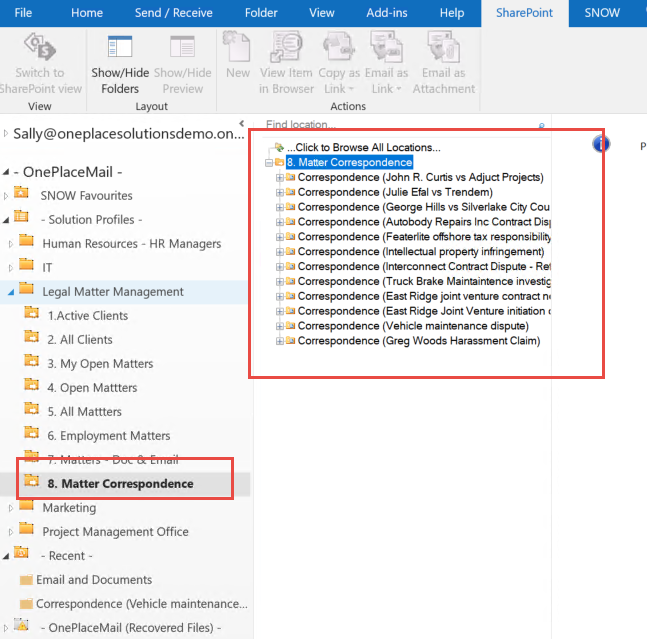Expand Correspondence John R. Curtis node
The height and width of the screenshot is (639, 647).
(279, 178)
